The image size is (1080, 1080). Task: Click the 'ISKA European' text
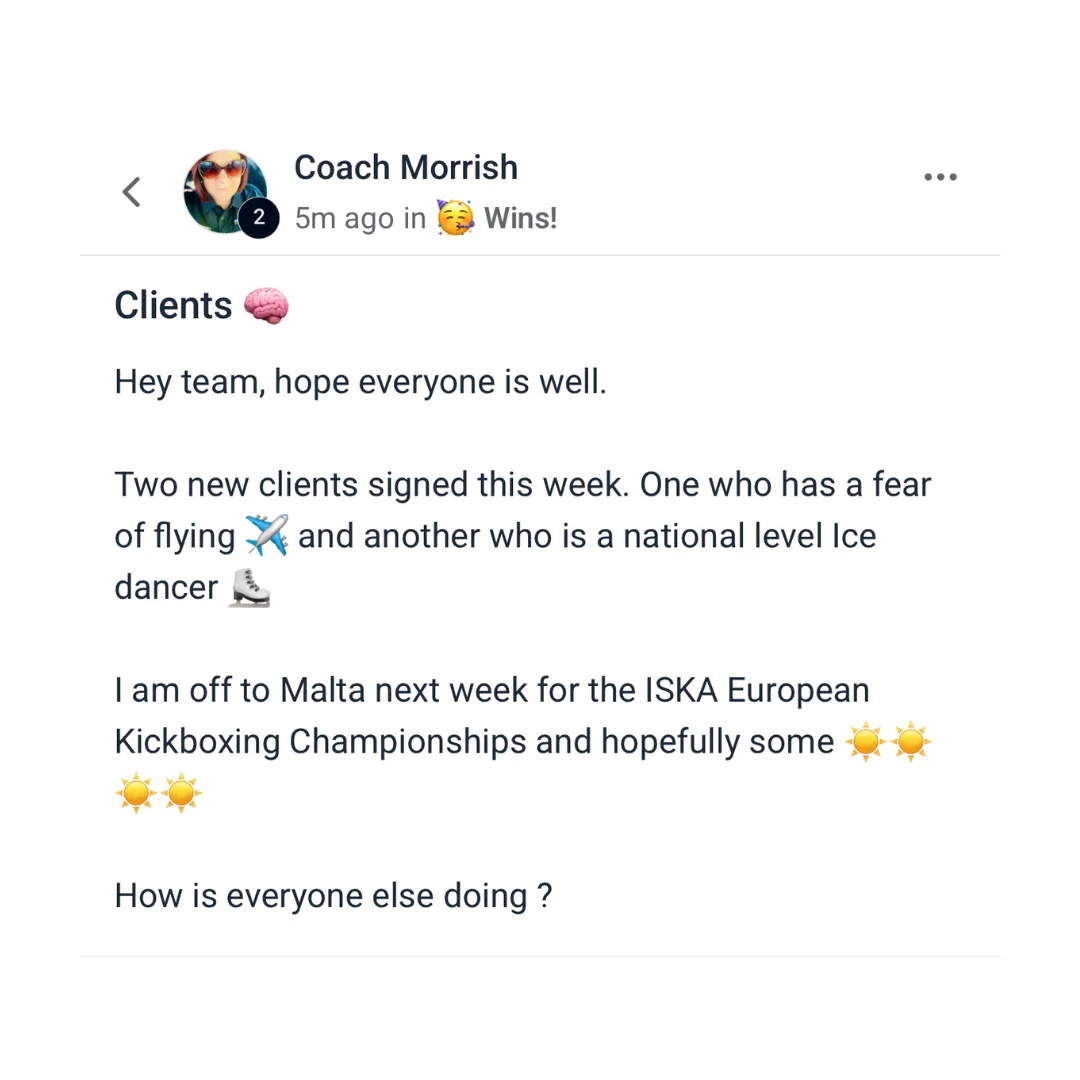point(757,690)
